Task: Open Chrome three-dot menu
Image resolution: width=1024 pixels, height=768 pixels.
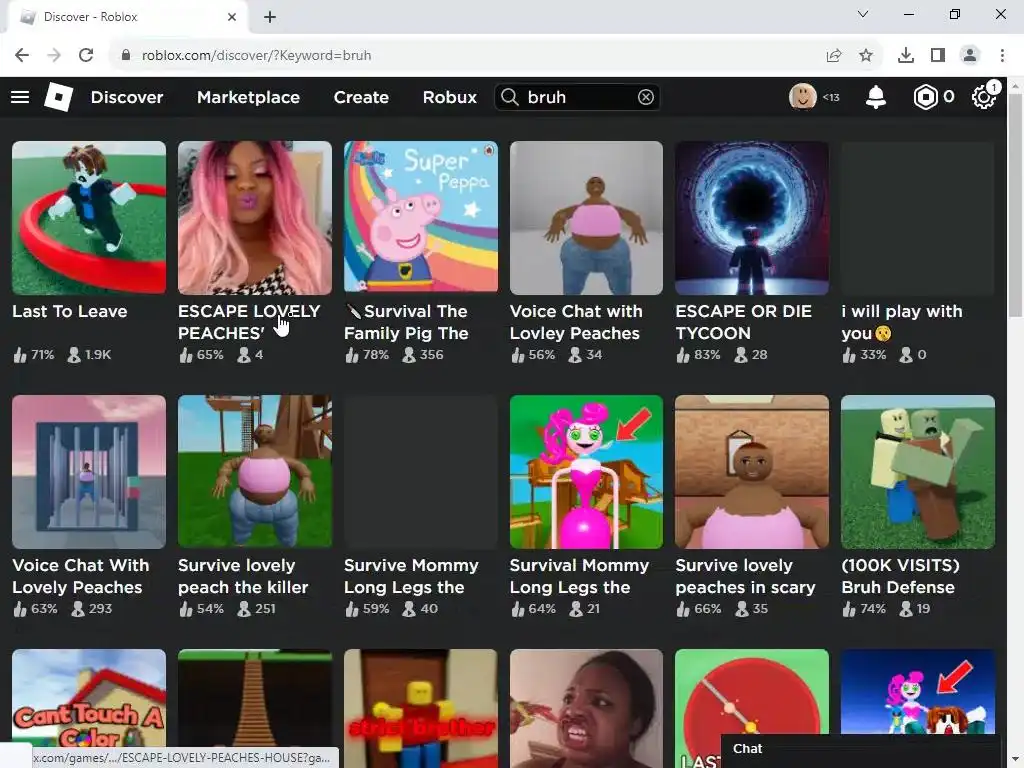Action: coord(1002,55)
